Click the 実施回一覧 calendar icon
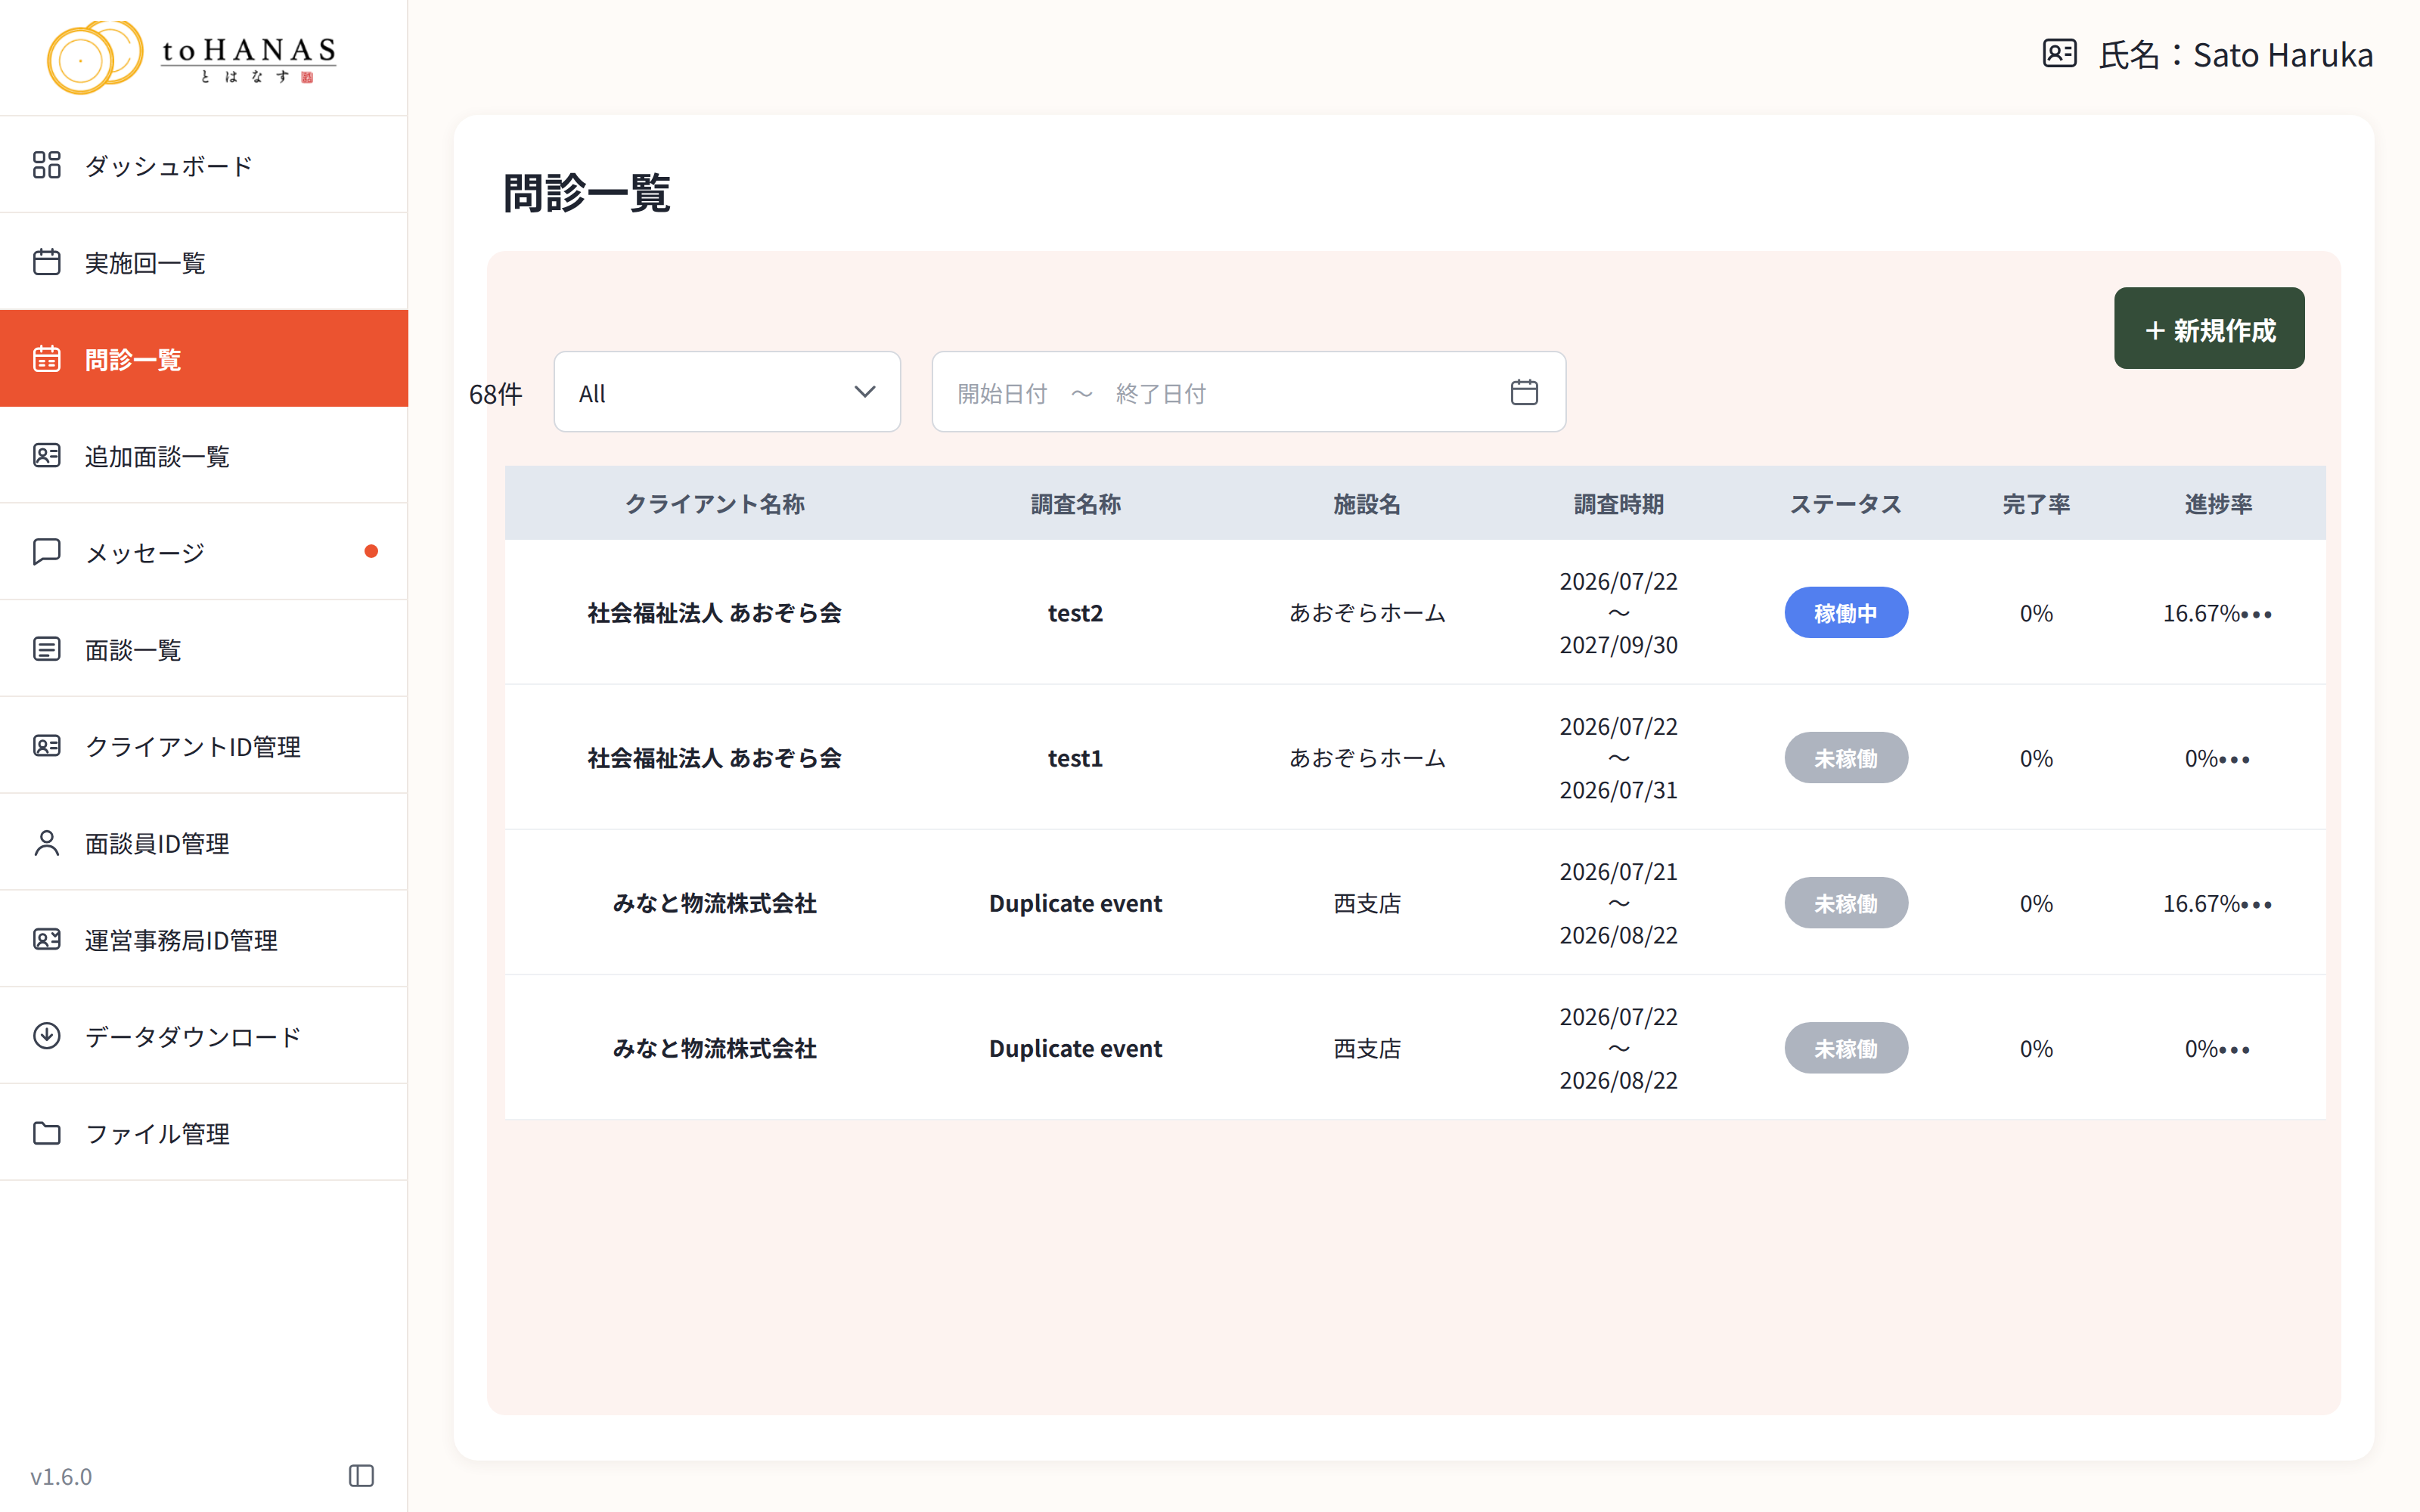The image size is (2420, 1512). 47,262
